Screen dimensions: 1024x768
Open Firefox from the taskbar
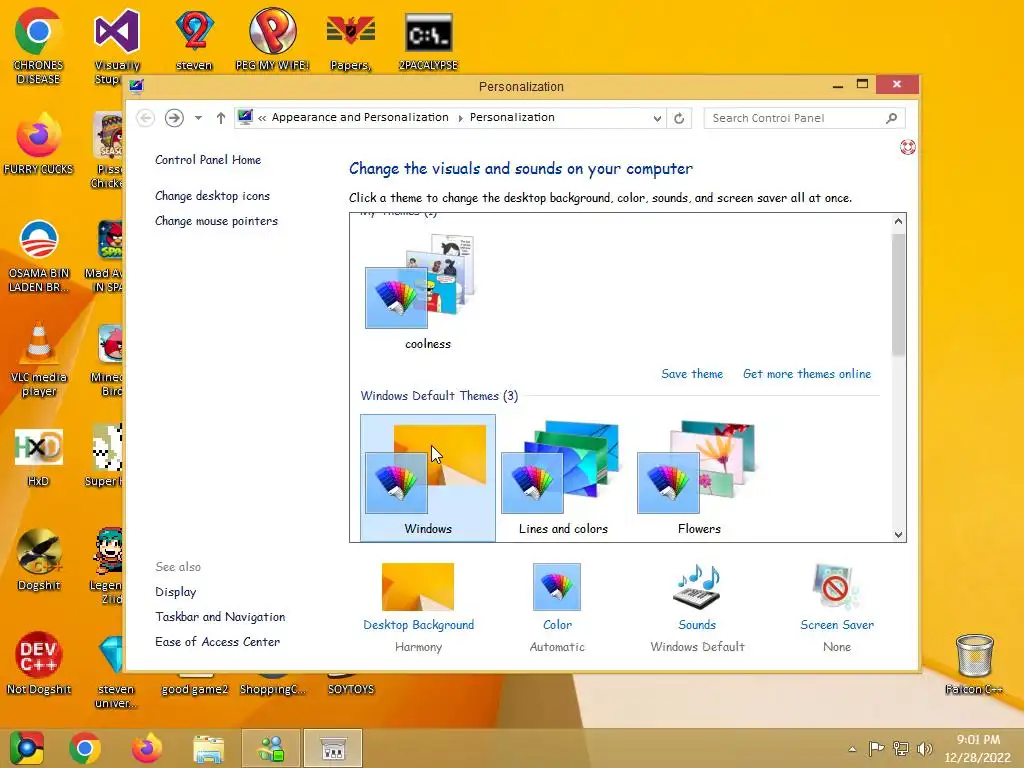(x=146, y=748)
